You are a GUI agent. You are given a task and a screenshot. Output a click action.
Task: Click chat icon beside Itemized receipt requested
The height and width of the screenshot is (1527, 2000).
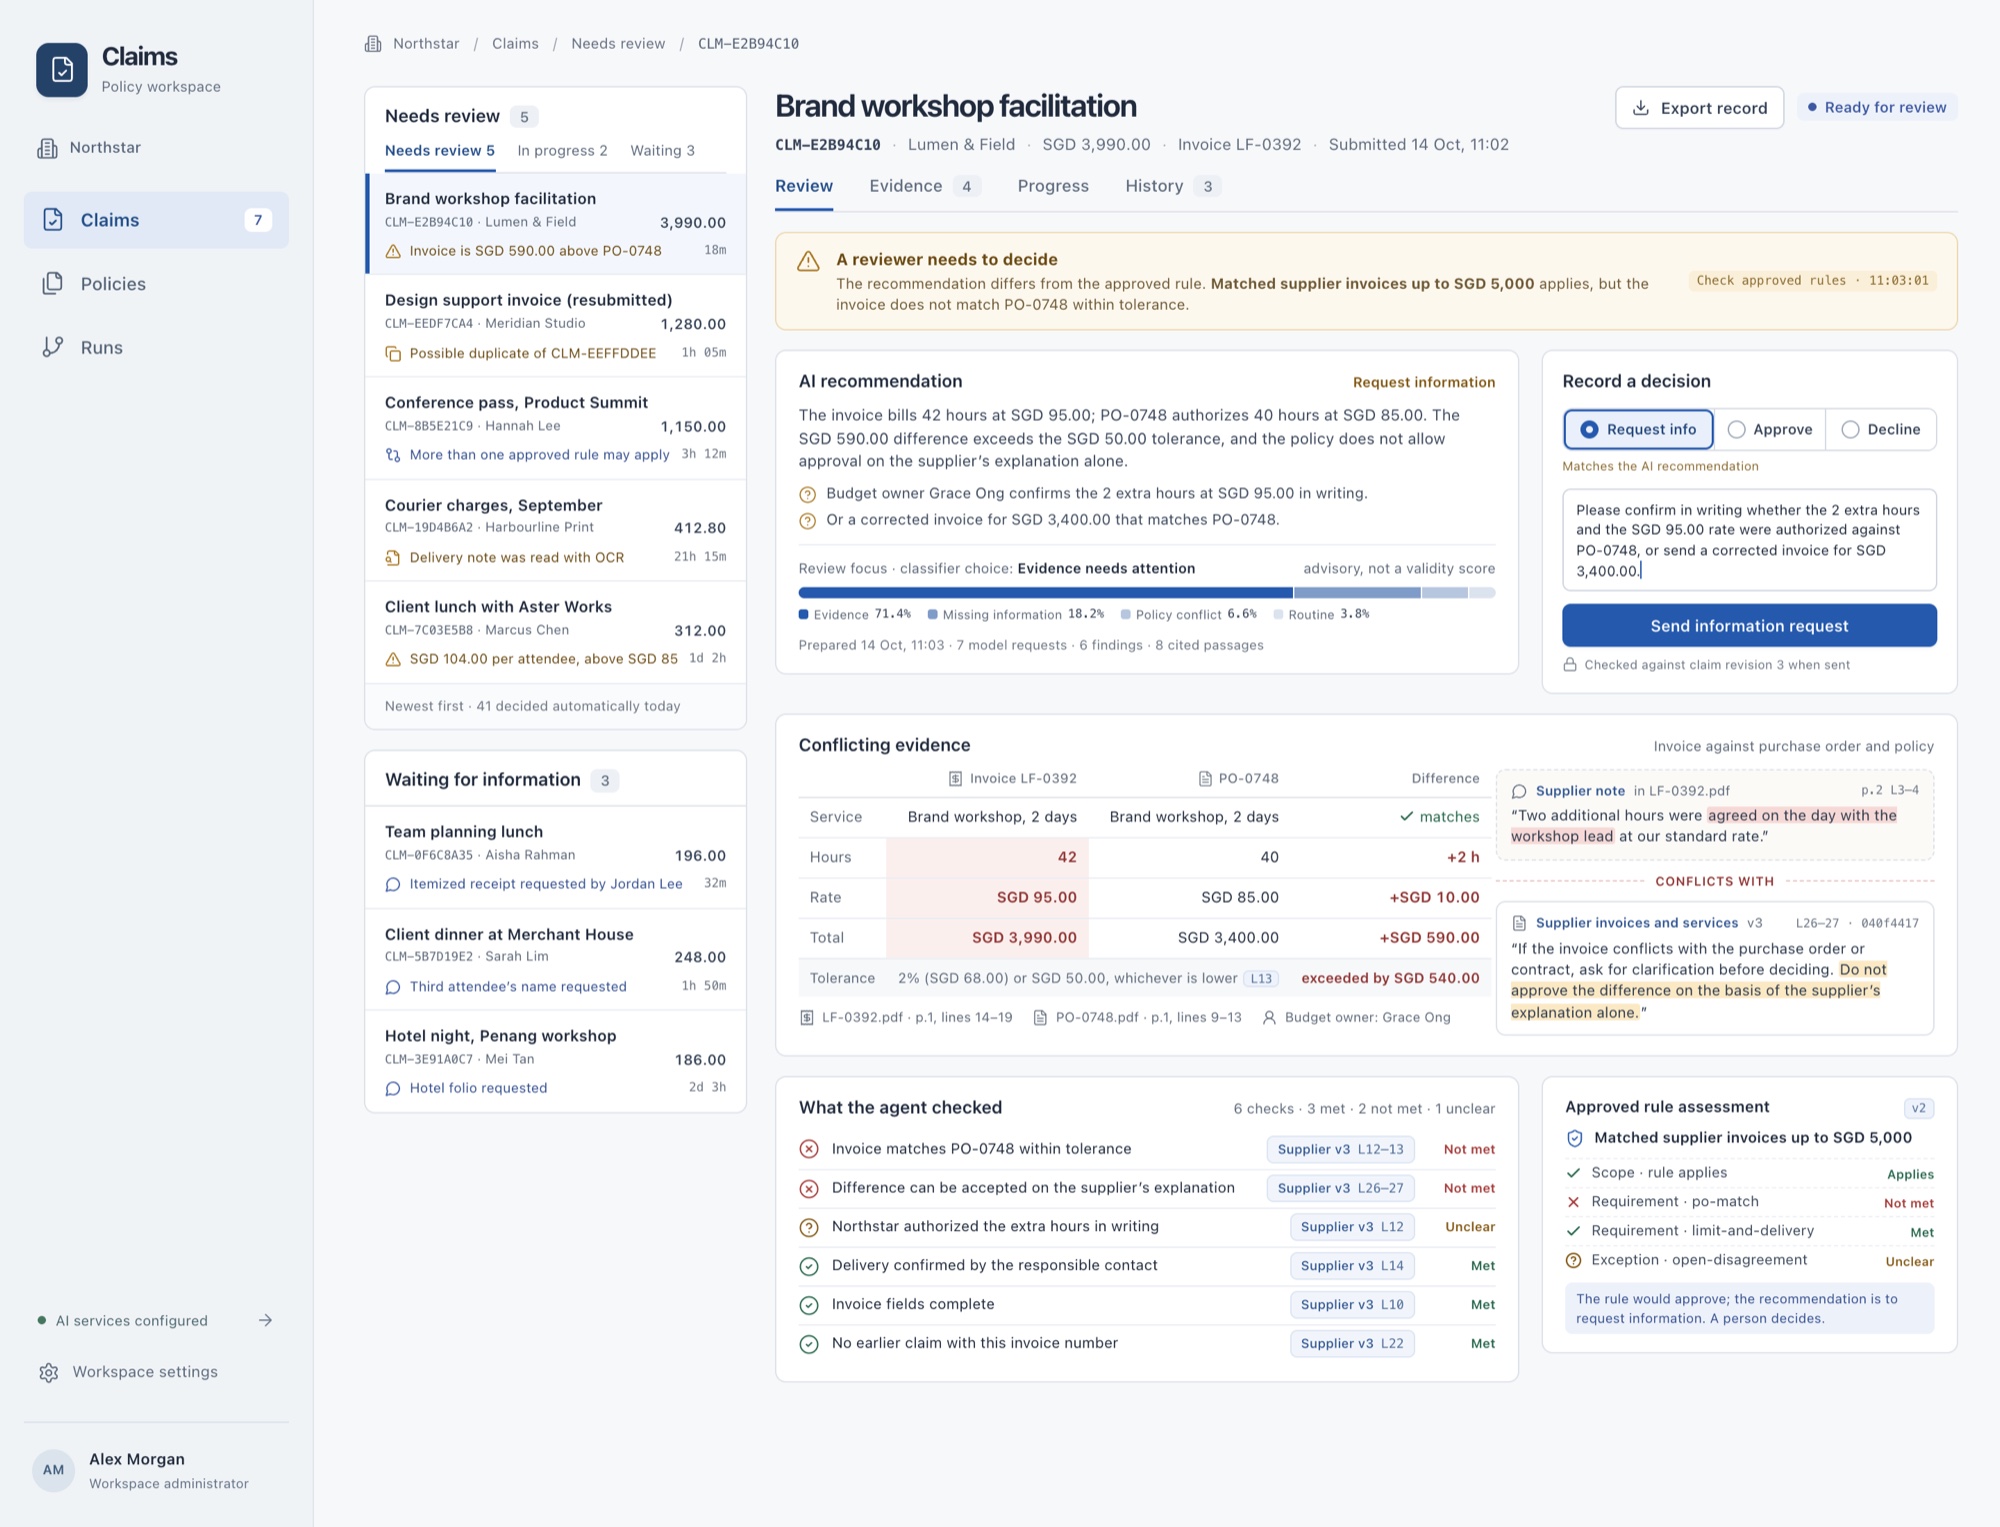(x=393, y=884)
